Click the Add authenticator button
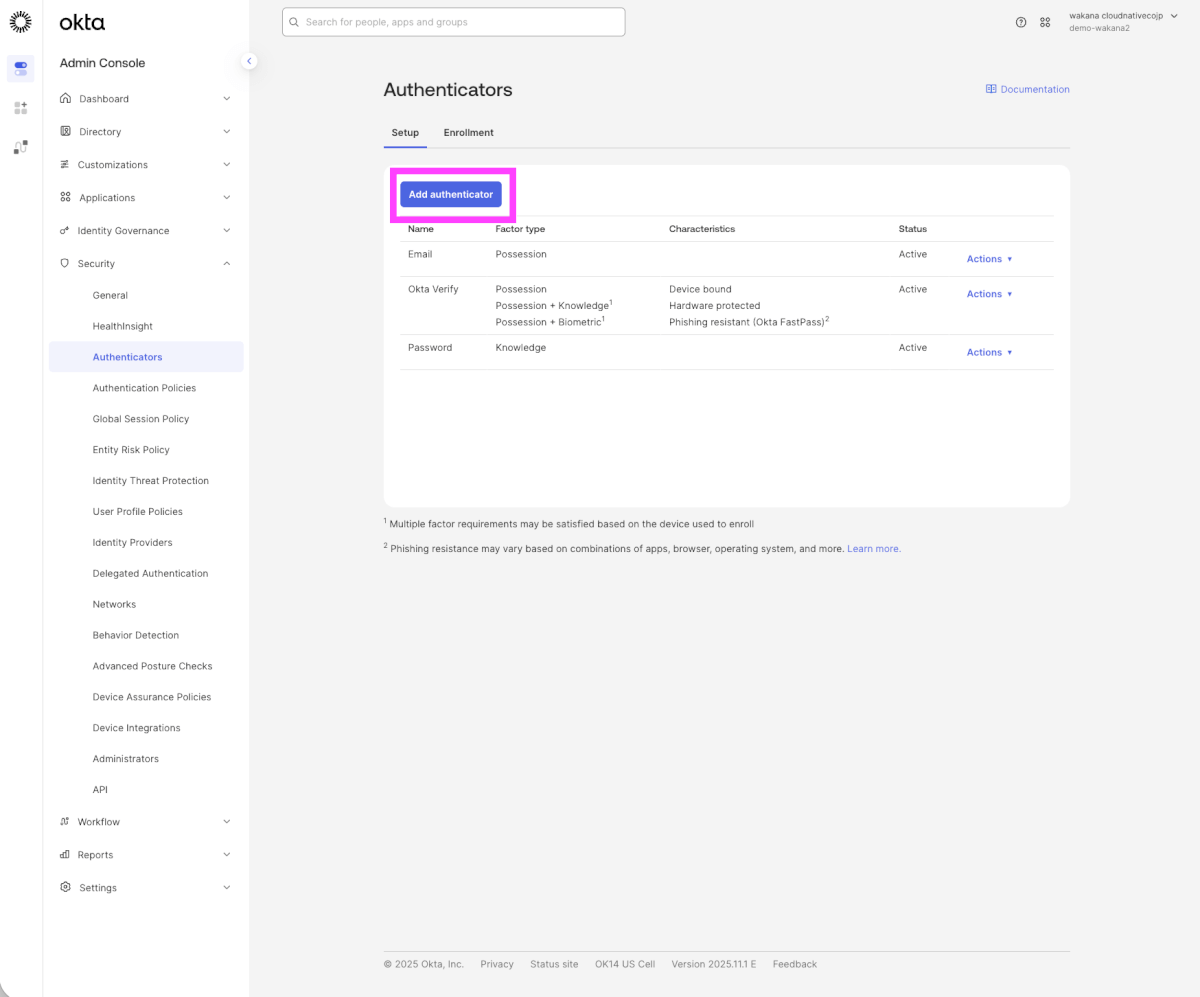 pos(451,194)
